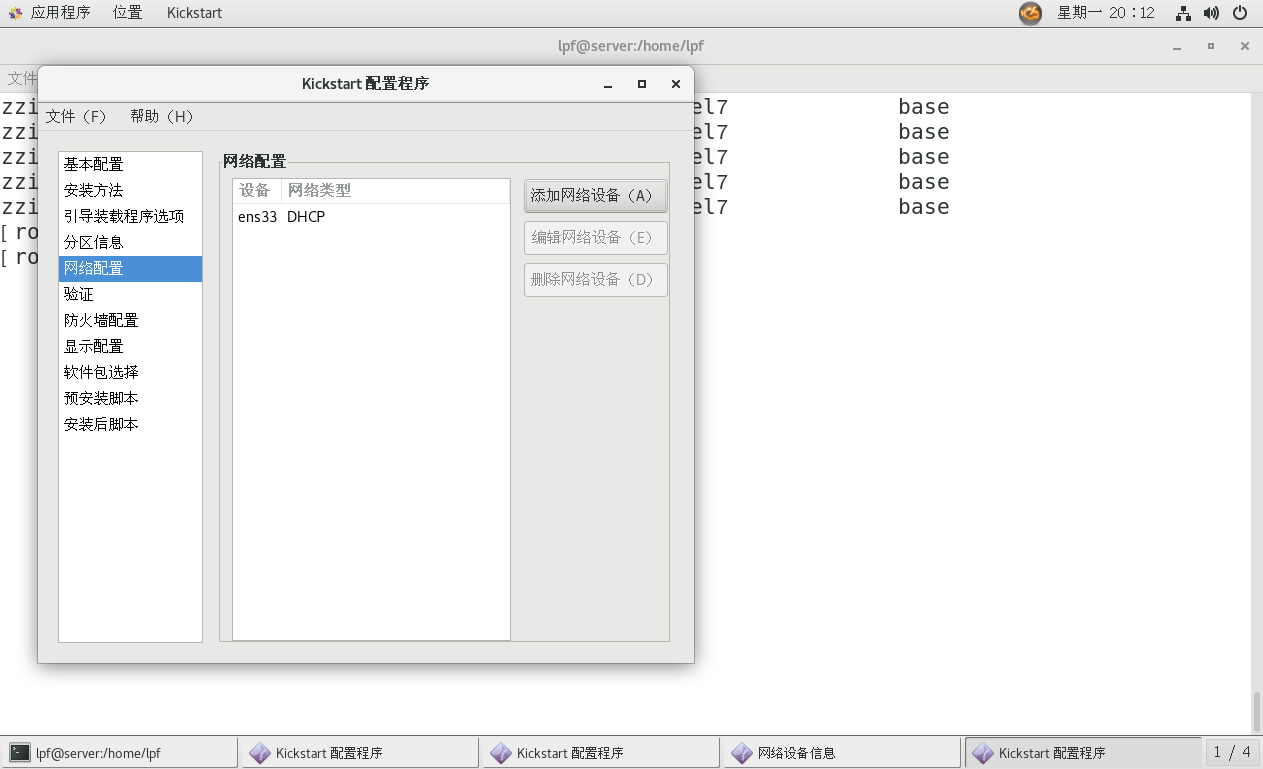The height and width of the screenshot is (769, 1263).
Task: Minimize the lpf@server terminal window
Action: click(x=1177, y=46)
